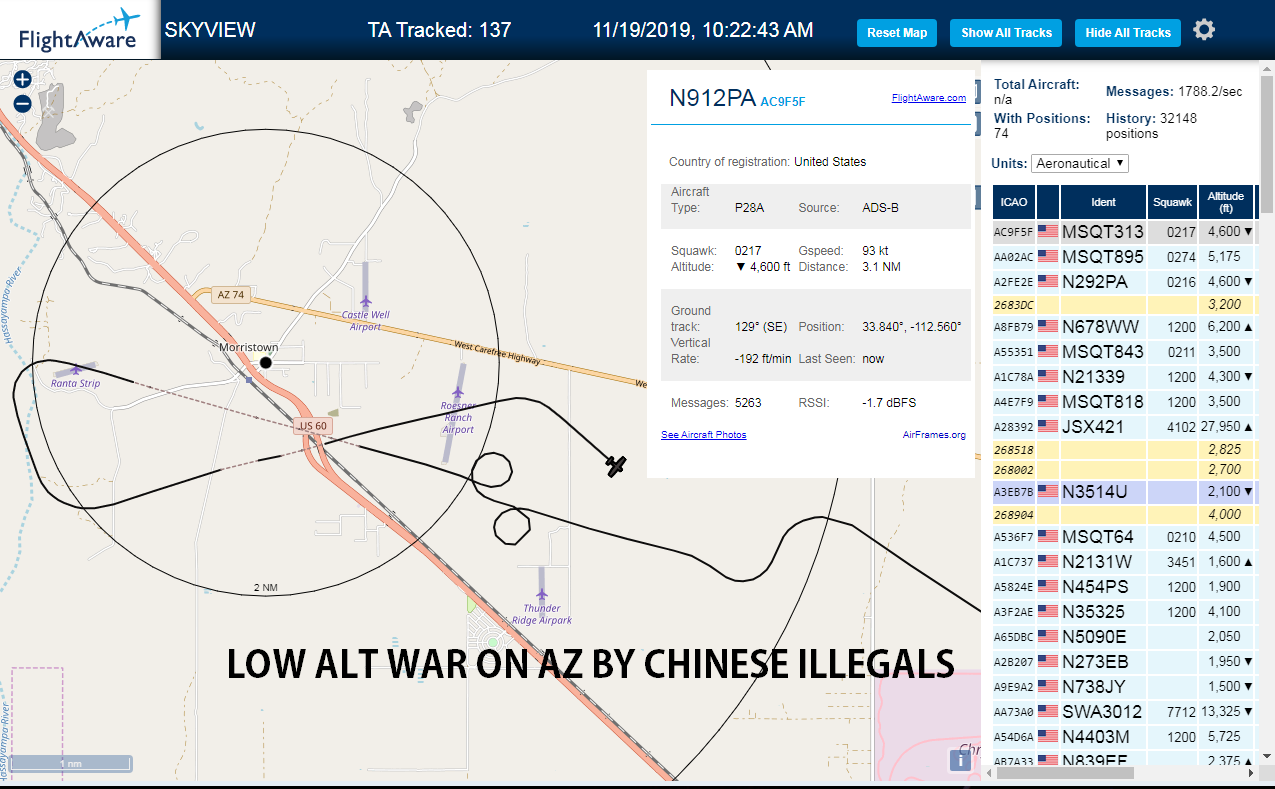Image resolution: width=1275 pixels, height=789 pixels.
Task: Show all aircraft tracks
Action: click(1006, 33)
